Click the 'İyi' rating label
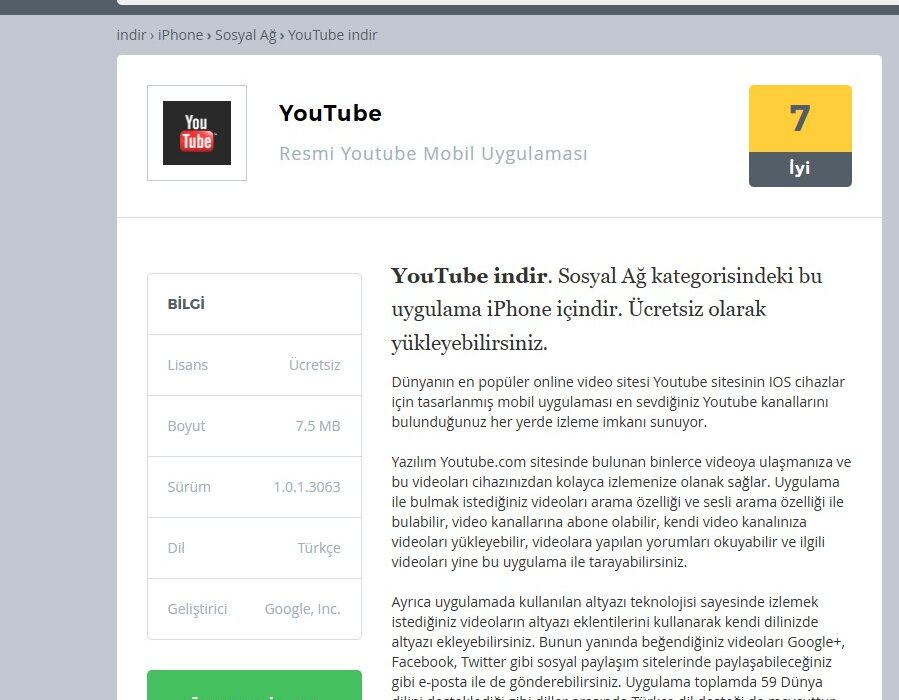The image size is (899, 700). pos(799,169)
